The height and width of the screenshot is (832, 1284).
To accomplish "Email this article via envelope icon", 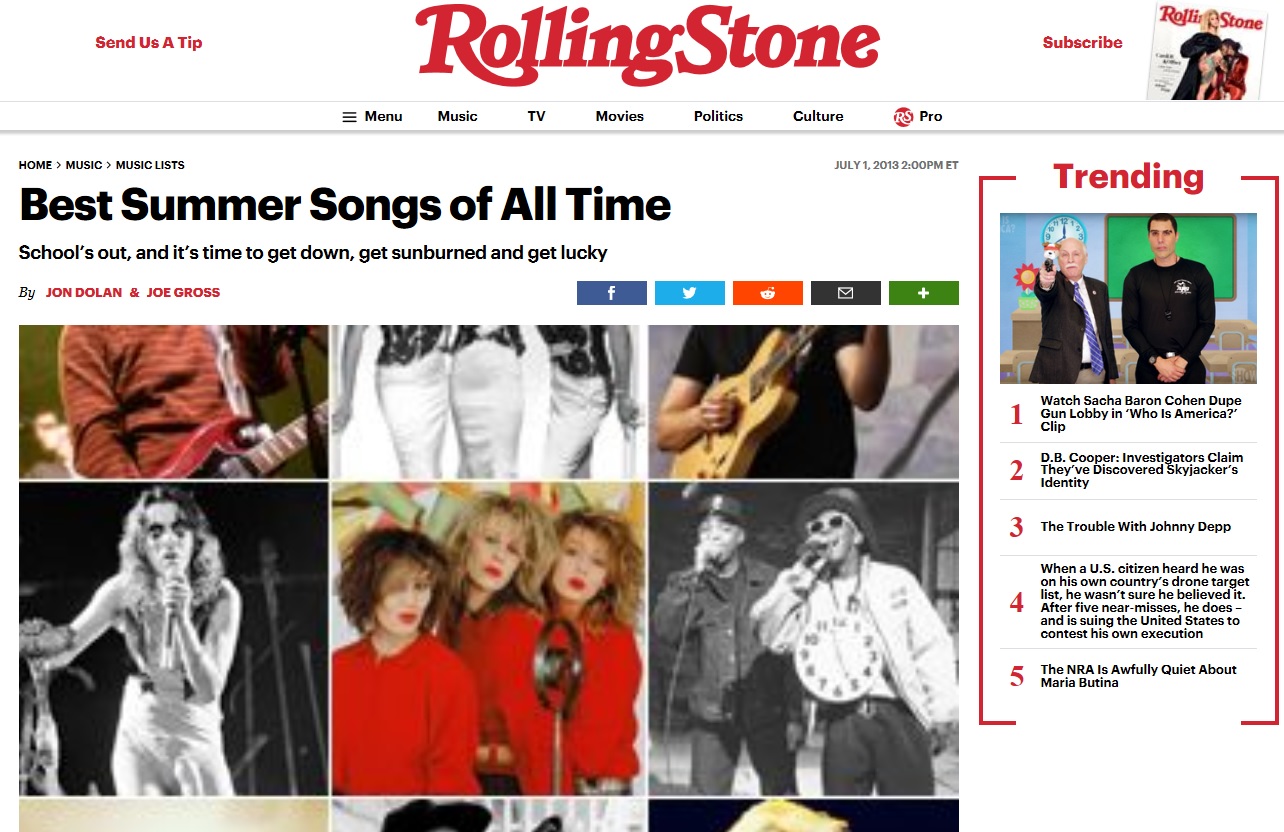I will pyautogui.click(x=845, y=293).
